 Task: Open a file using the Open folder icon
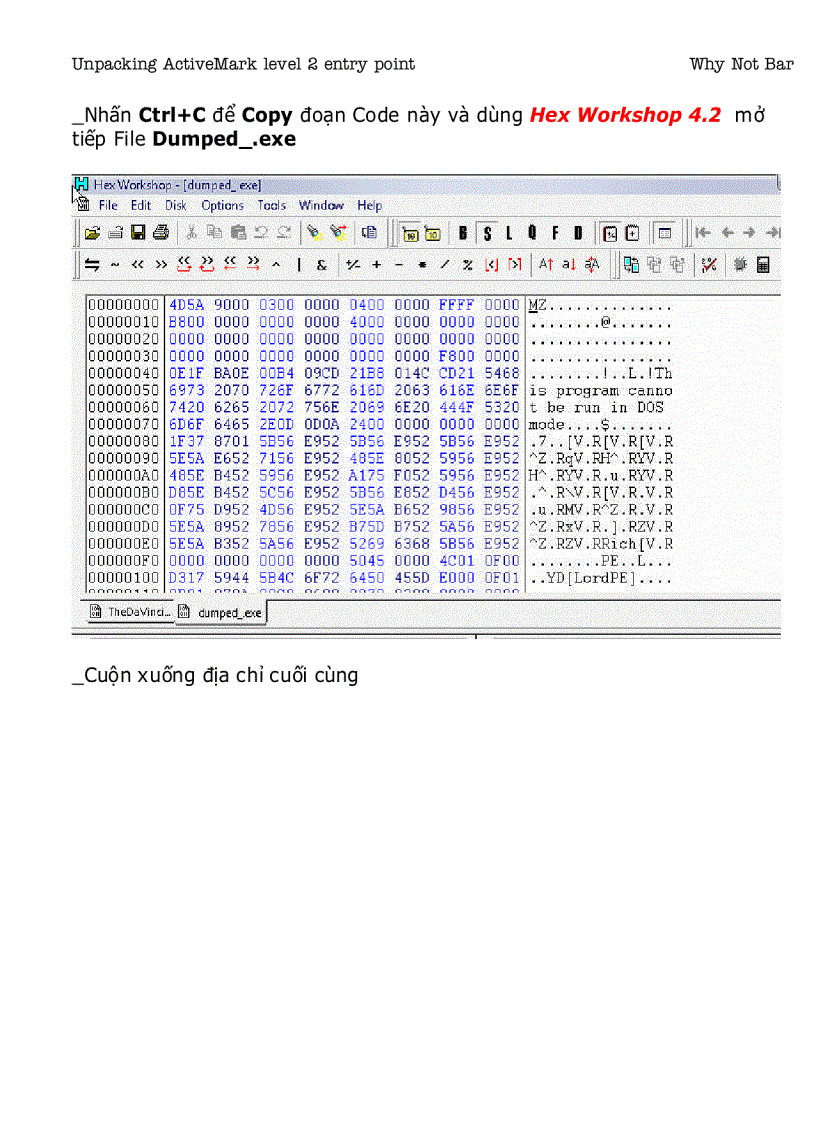coord(93,233)
